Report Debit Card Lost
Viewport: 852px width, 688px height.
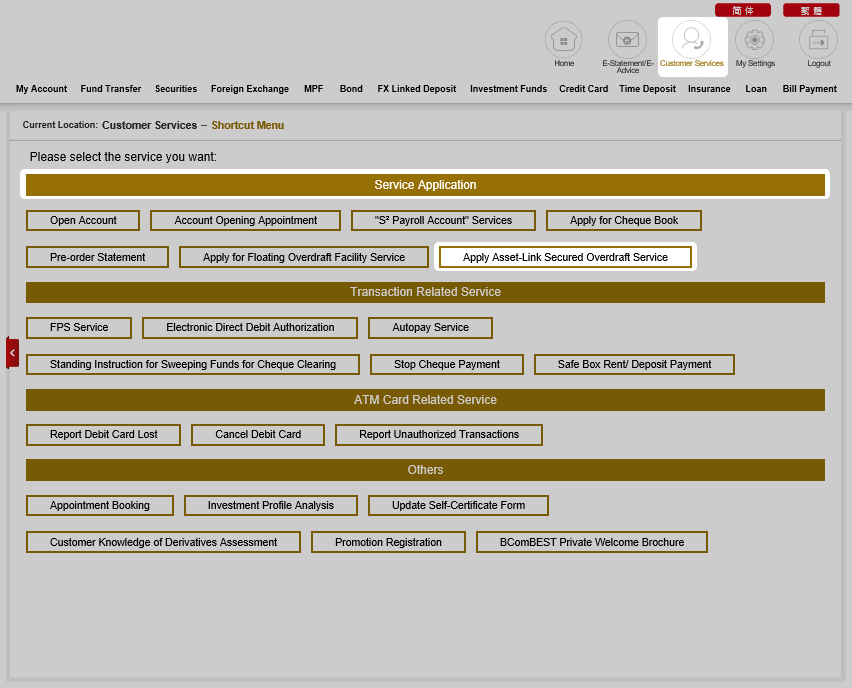click(x=103, y=435)
